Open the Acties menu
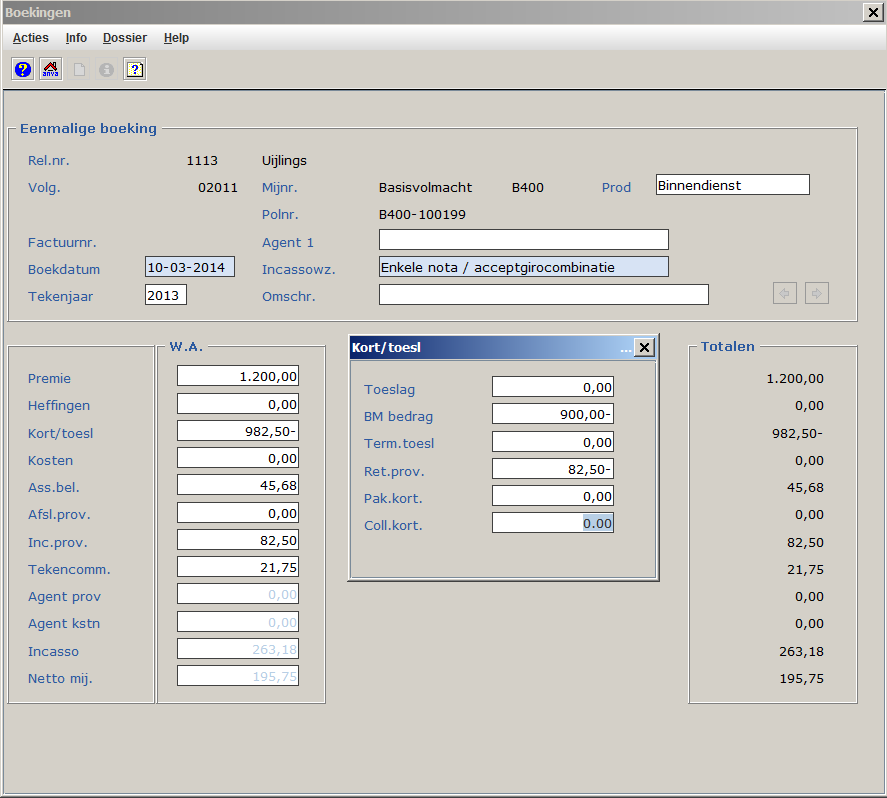Viewport: 887px width, 798px height. (x=30, y=38)
